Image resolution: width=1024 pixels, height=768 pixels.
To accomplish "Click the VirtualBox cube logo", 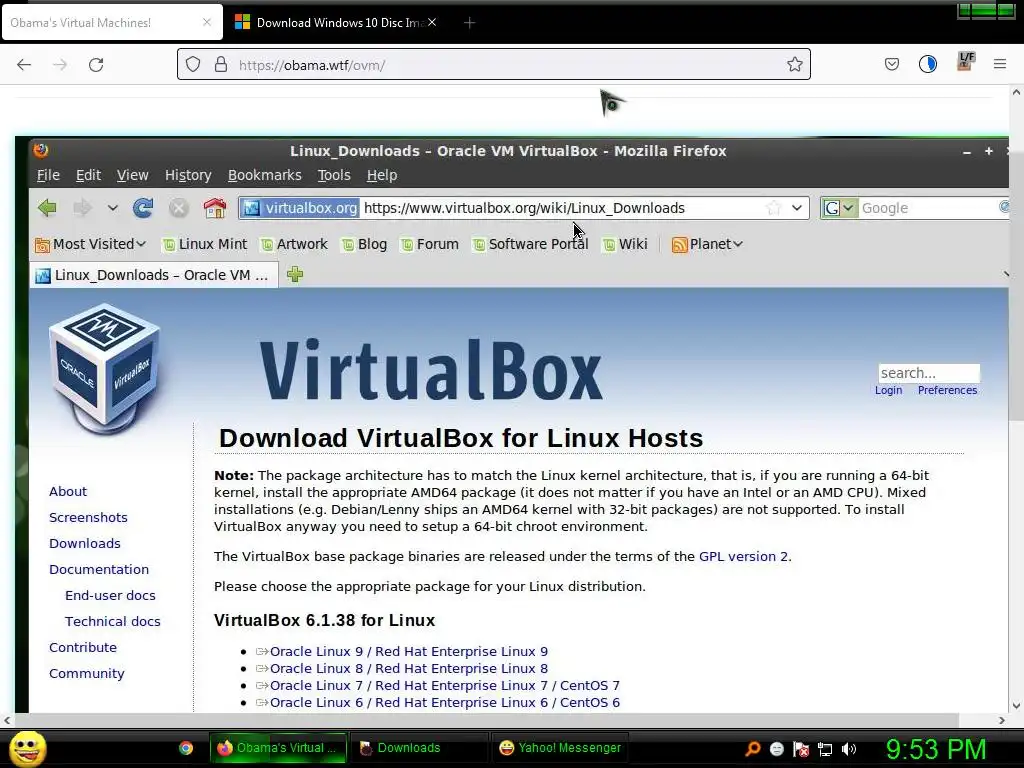I will coord(104,369).
